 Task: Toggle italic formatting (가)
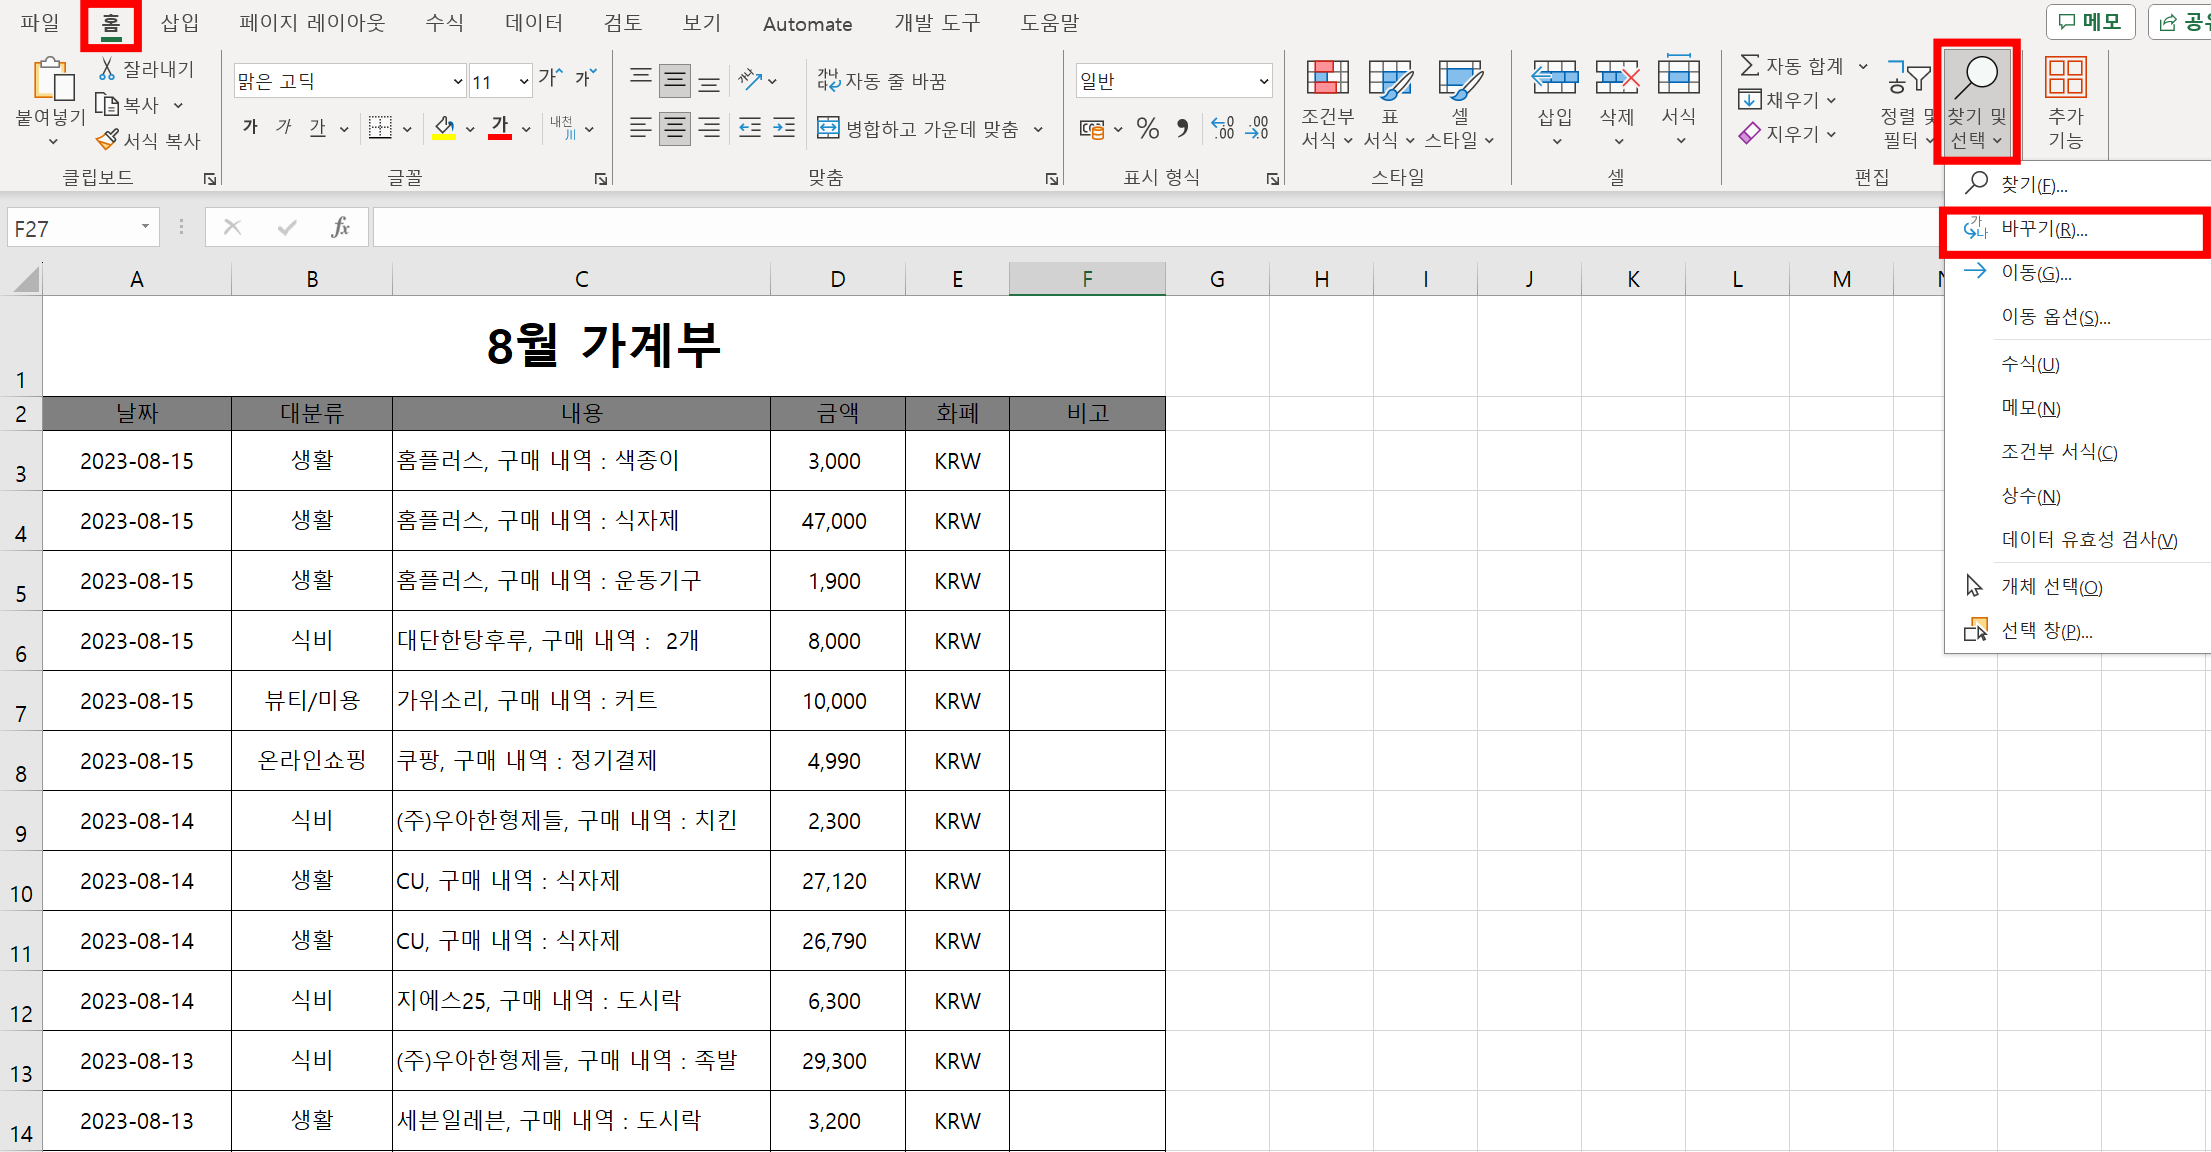284,127
